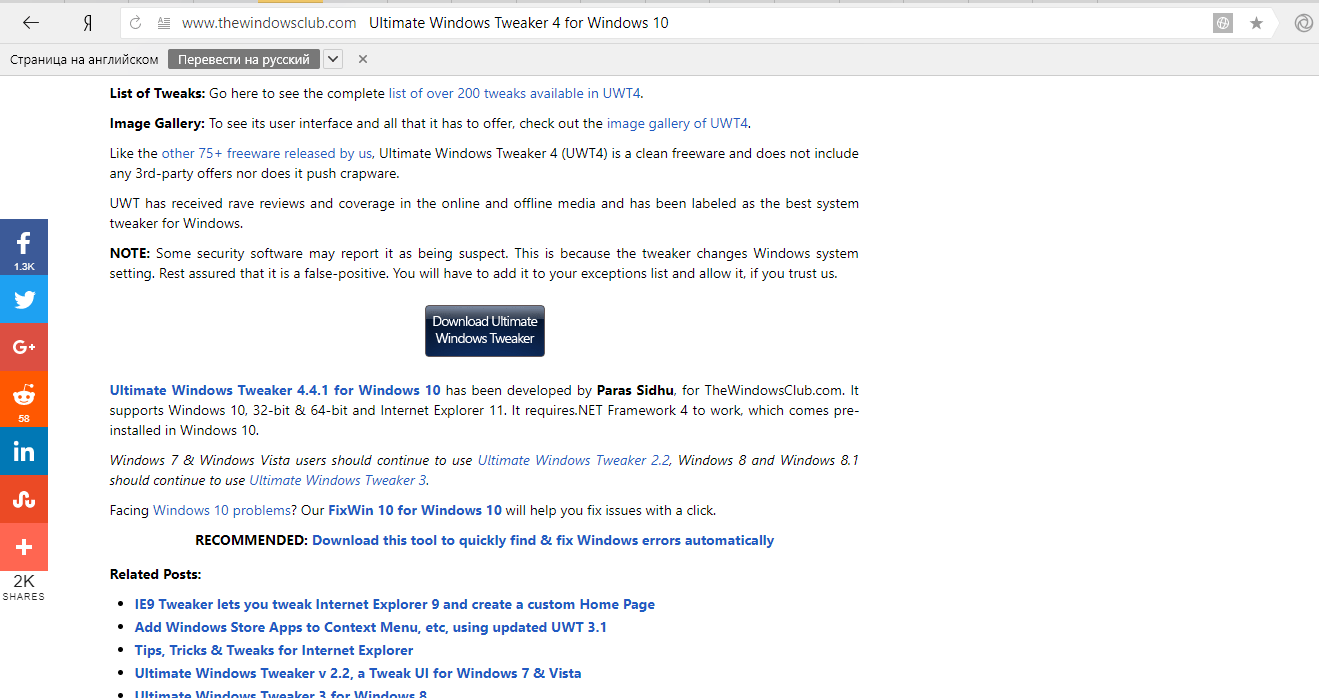Go back with the browser back arrow
Screen dimensions: 1319x698
30,23
